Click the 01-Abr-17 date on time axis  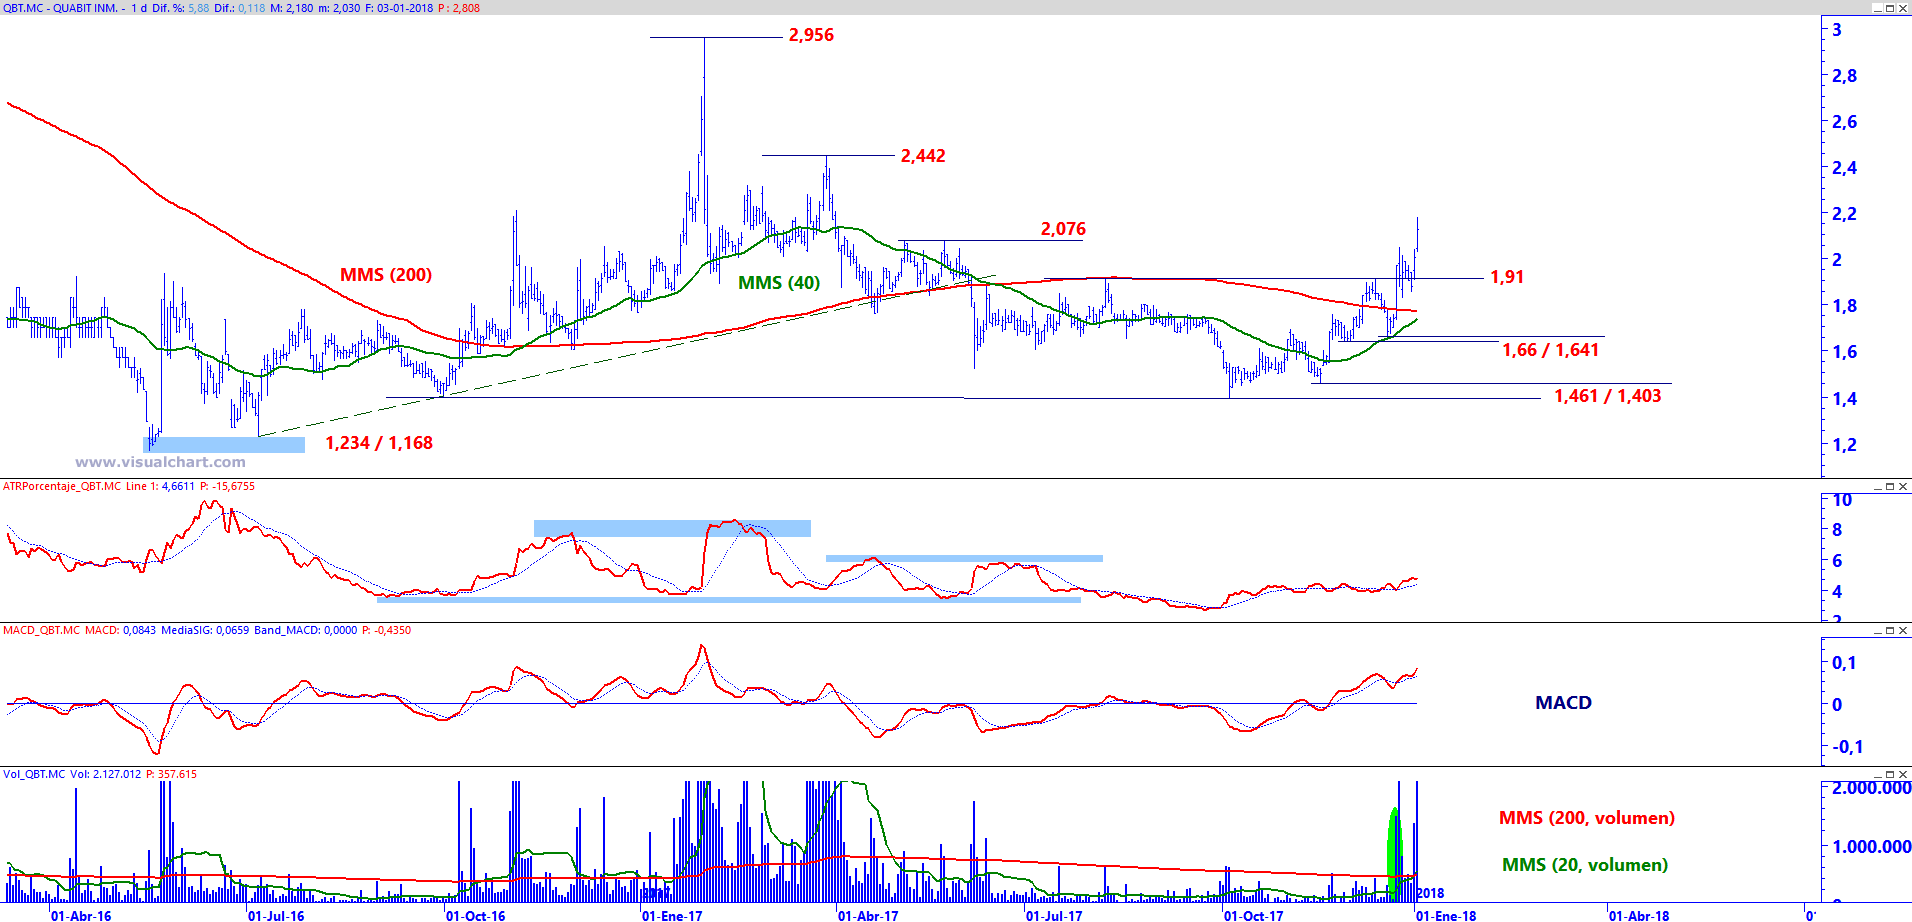[x=868, y=915]
